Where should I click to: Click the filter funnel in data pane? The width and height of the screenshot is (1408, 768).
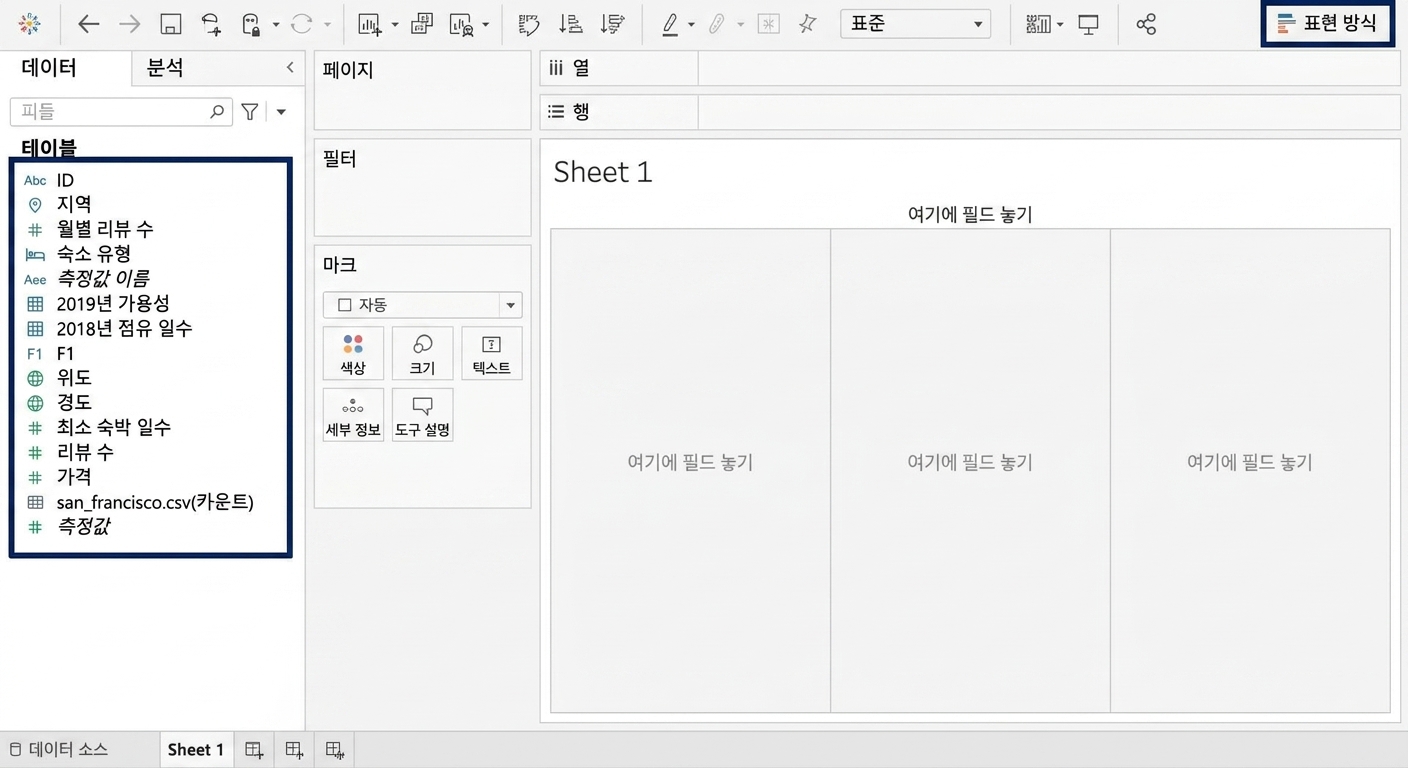tap(250, 112)
